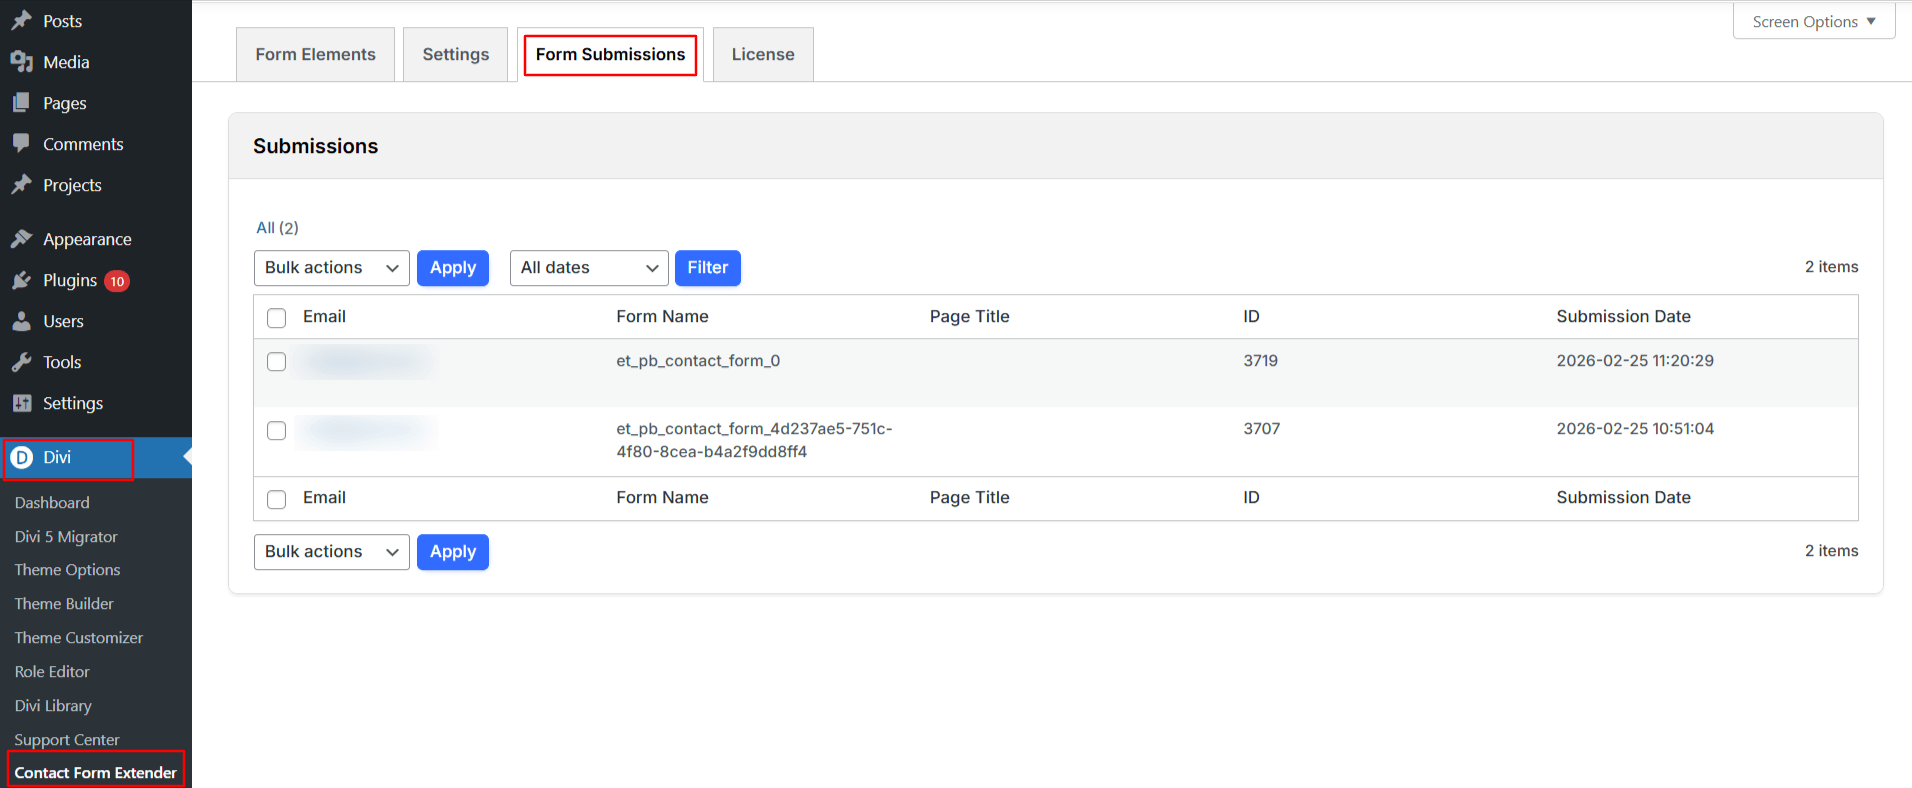This screenshot has height=788, width=1912.
Task: Expand the All dates filter dropdown
Action: 588,268
